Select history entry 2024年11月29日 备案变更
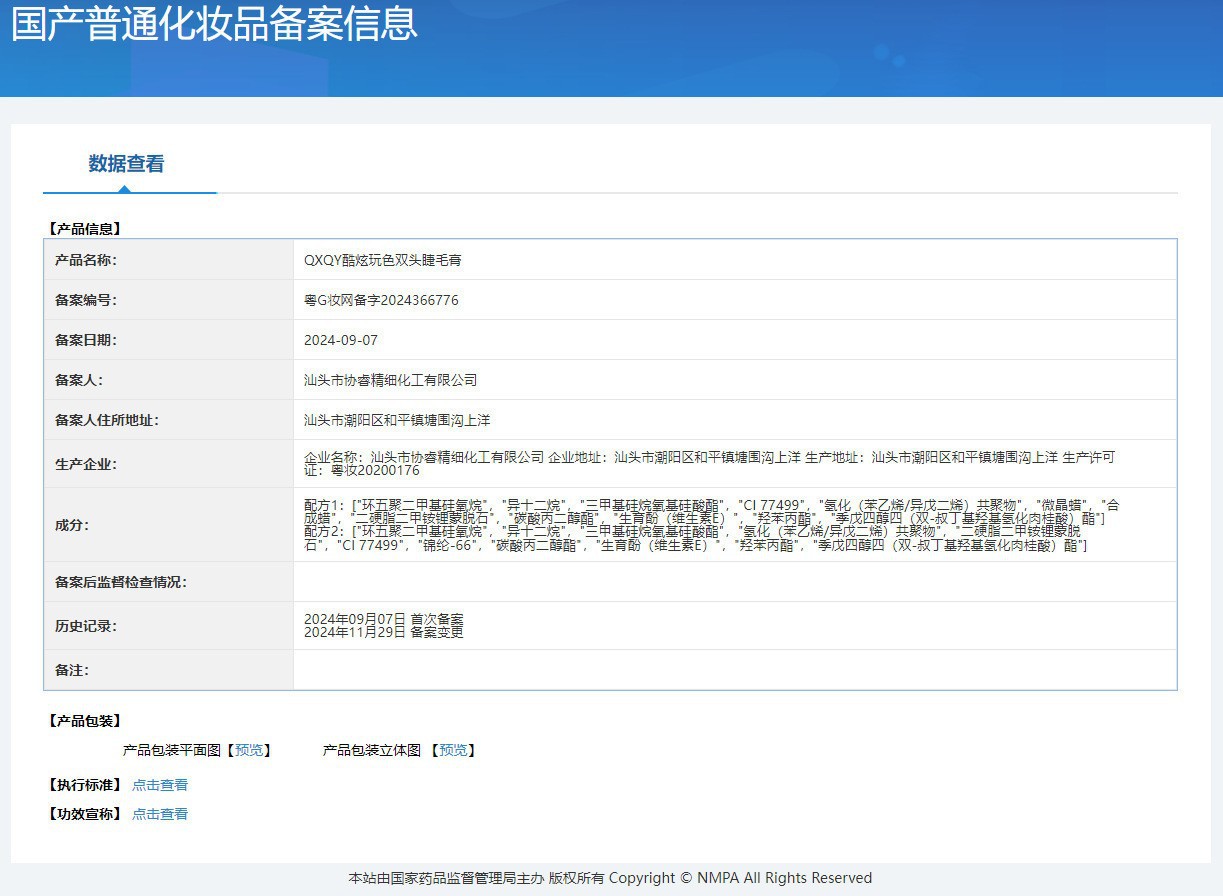Image resolution: width=1223 pixels, height=896 pixels. coord(384,632)
